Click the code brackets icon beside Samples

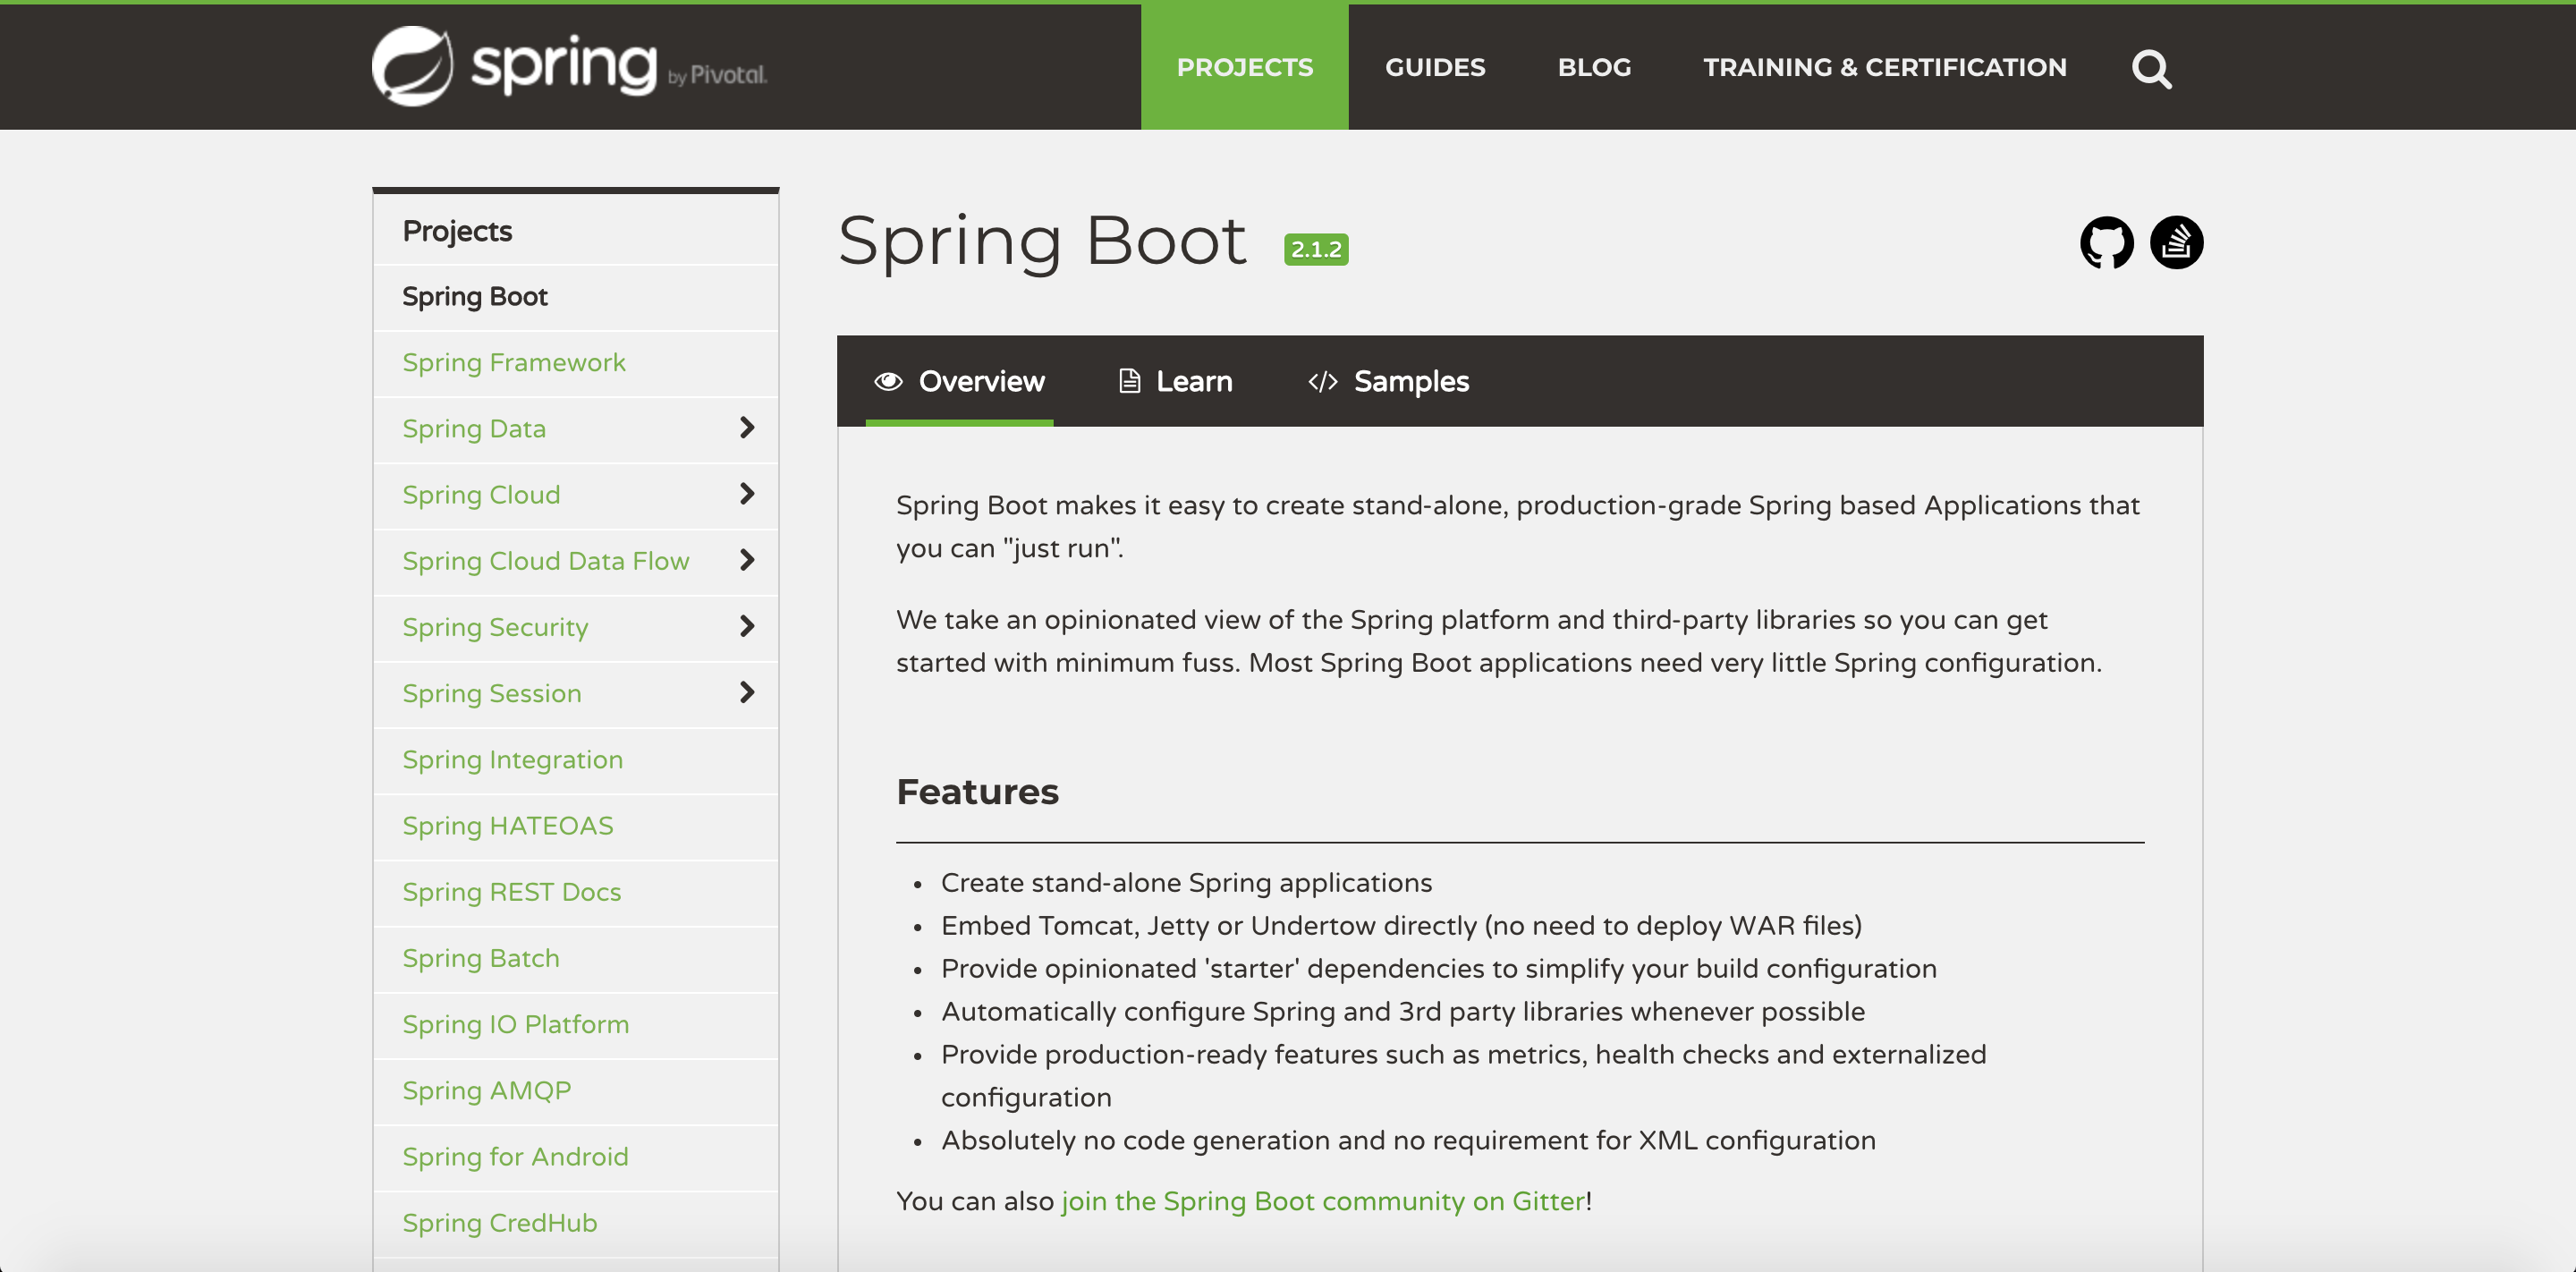click(x=1322, y=381)
